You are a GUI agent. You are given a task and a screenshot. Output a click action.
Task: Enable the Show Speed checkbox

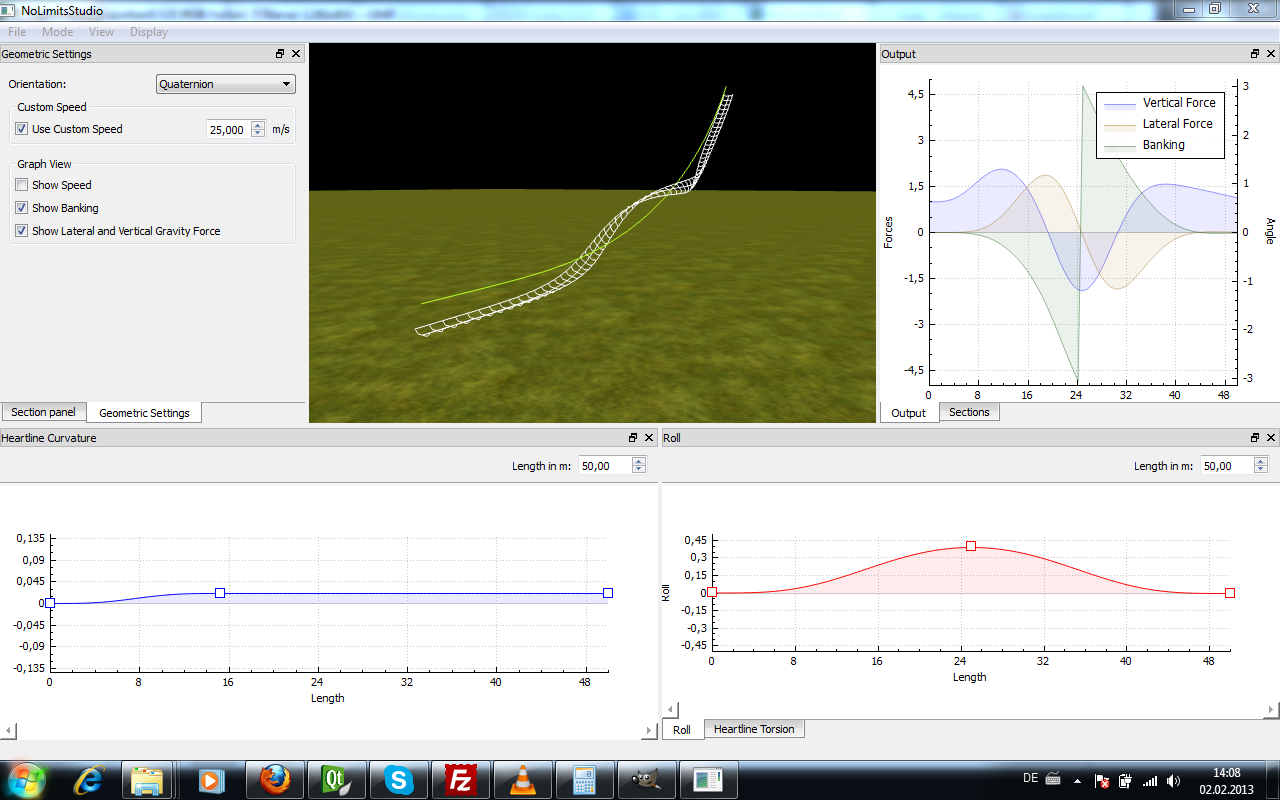(x=22, y=185)
